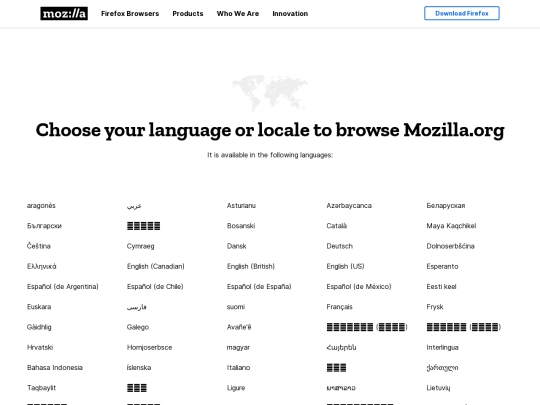Choose the Cymraeg language
The image size is (540, 405).
(x=141, y=246)
